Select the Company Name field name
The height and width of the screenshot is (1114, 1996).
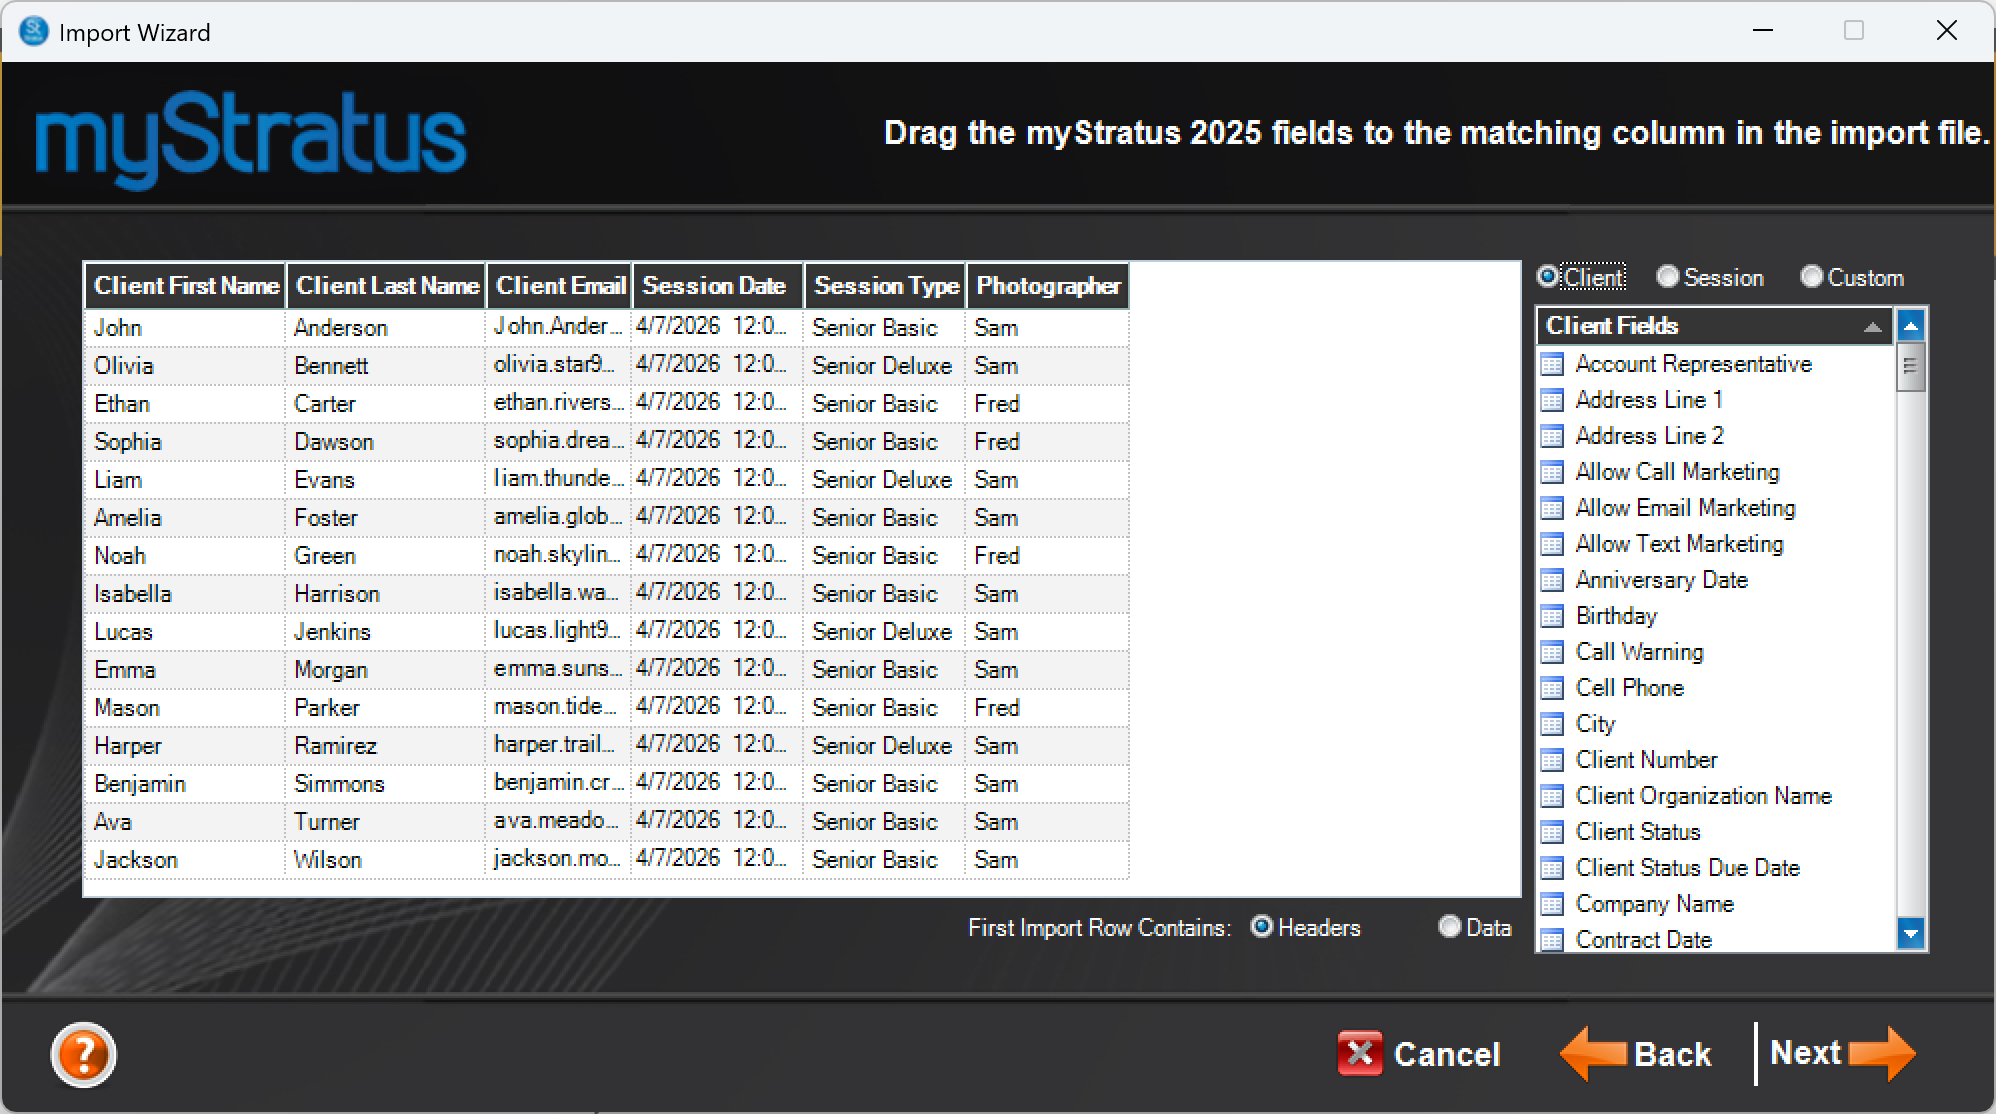pyautogui.click(x=1654, y=904)
